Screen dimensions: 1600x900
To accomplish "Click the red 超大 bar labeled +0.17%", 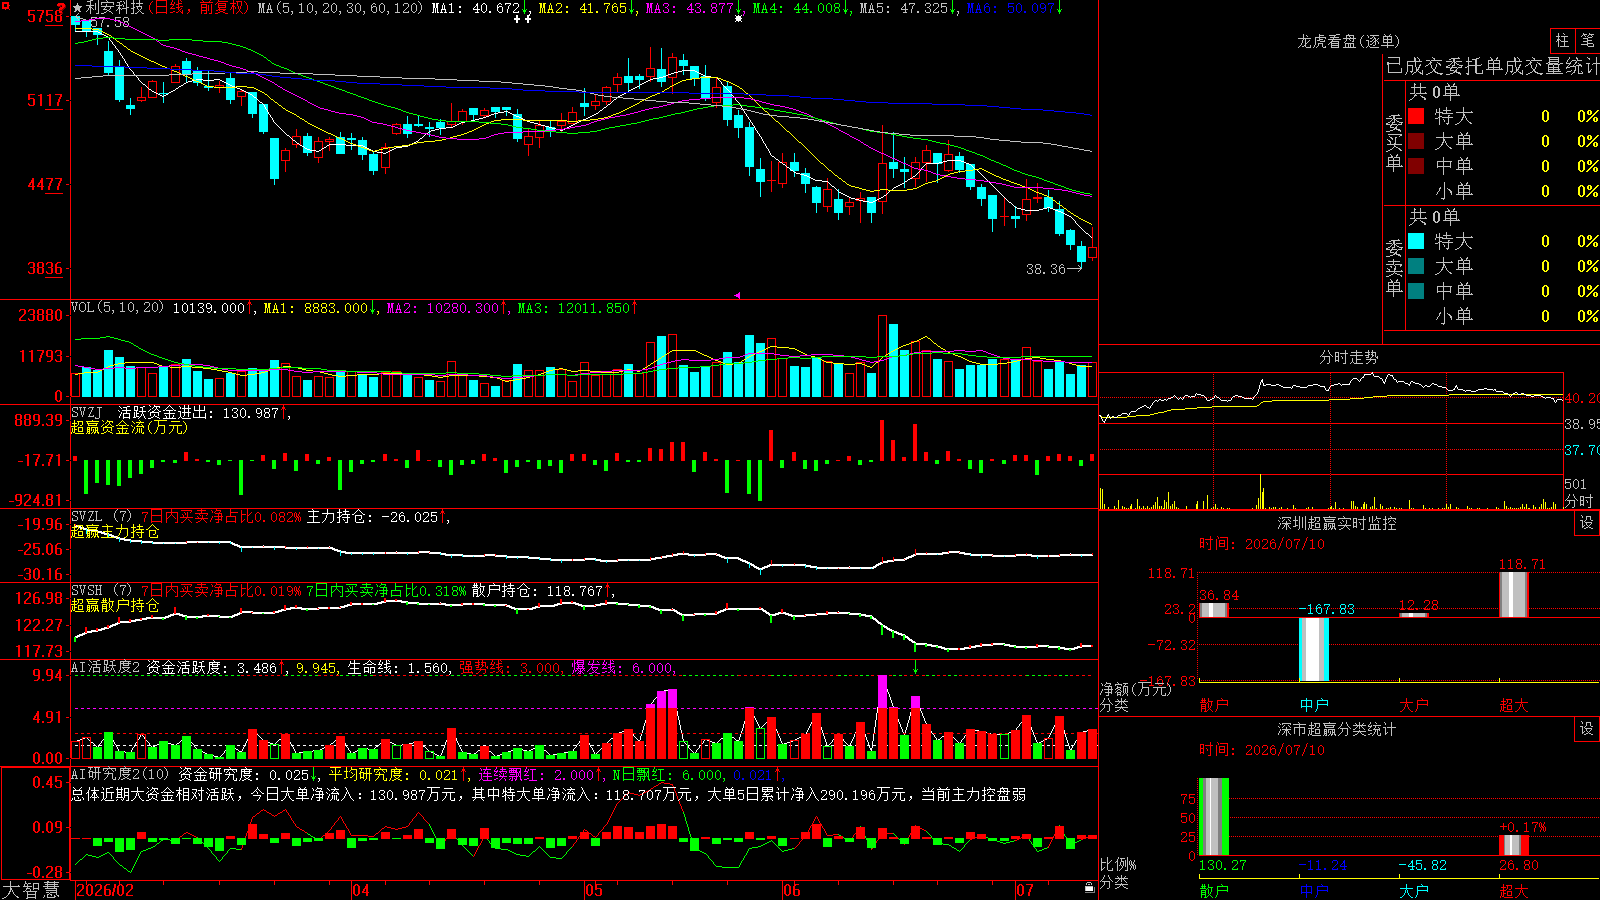I will click(1514, 845).
